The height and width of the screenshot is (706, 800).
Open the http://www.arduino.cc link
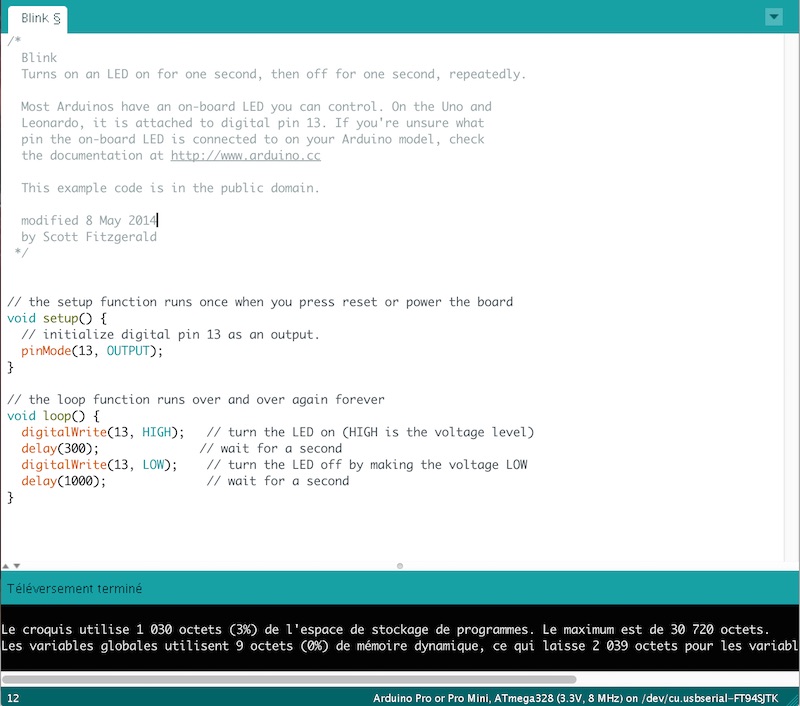[x=245, y=156]
